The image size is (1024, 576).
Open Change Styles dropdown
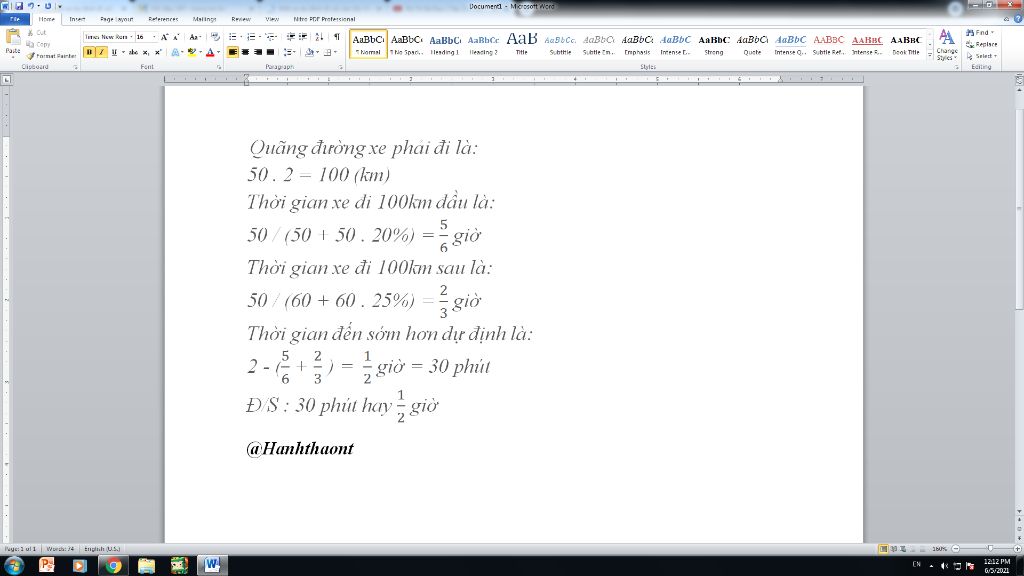coord(947,45)
